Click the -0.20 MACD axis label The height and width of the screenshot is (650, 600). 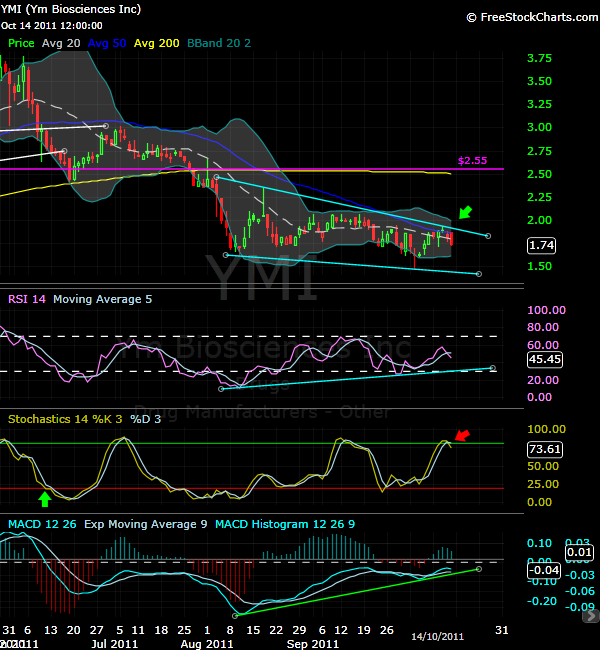pyautogui.click(x=542, y=601)
